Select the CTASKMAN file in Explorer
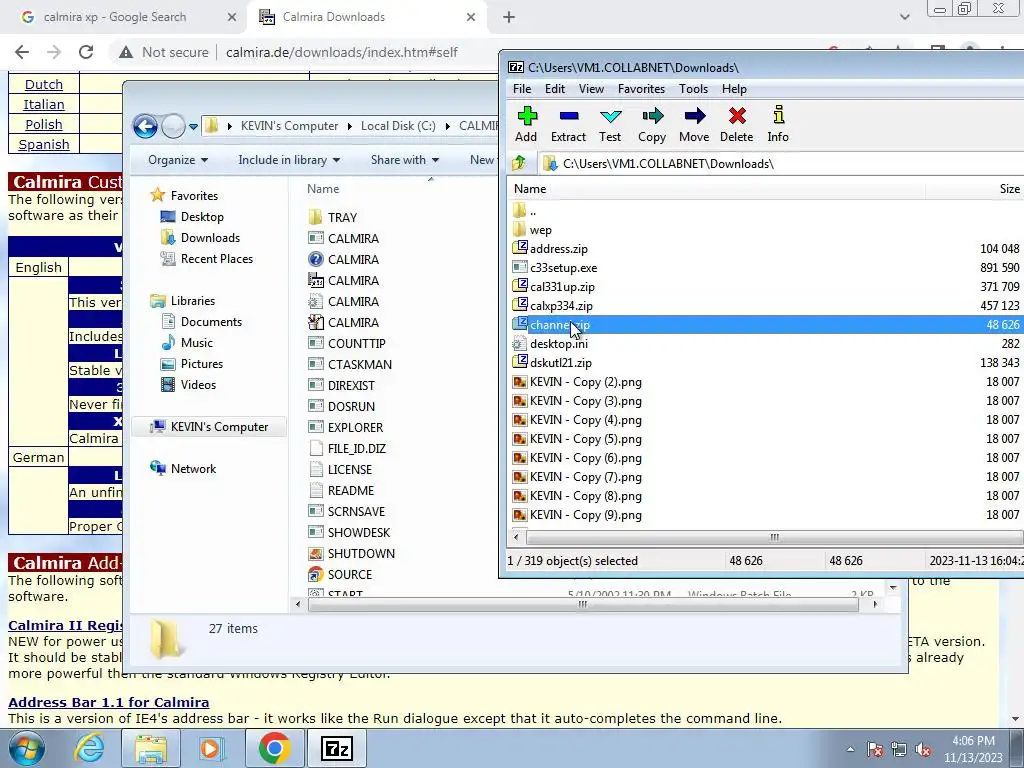The image size is (1024, 768). pyautogui.click(x=359, y=364)
